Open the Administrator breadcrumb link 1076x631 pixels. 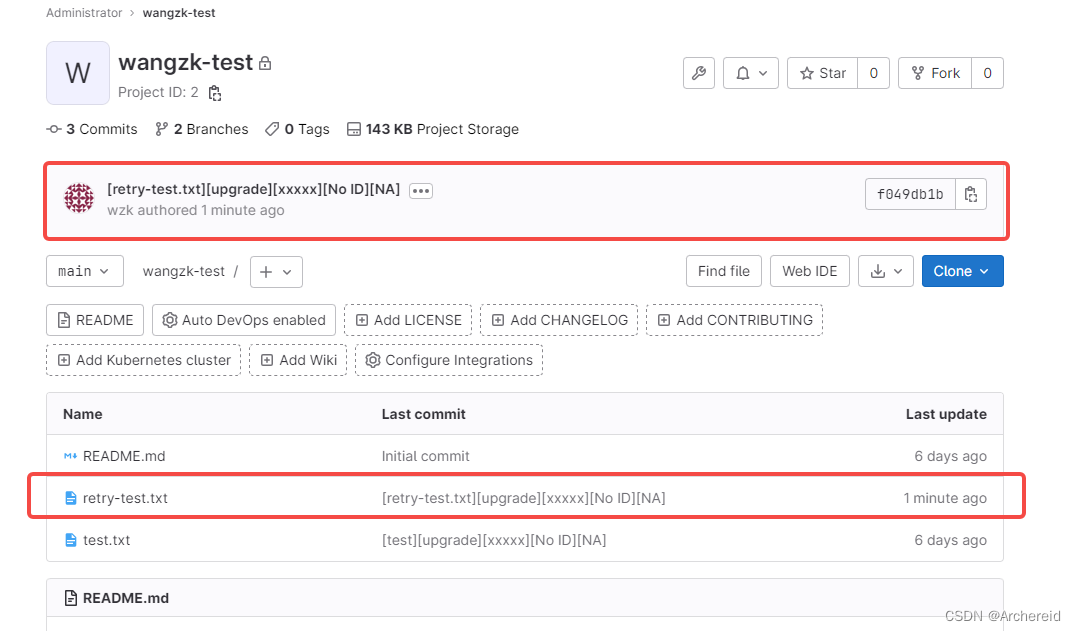click(84, 12)
